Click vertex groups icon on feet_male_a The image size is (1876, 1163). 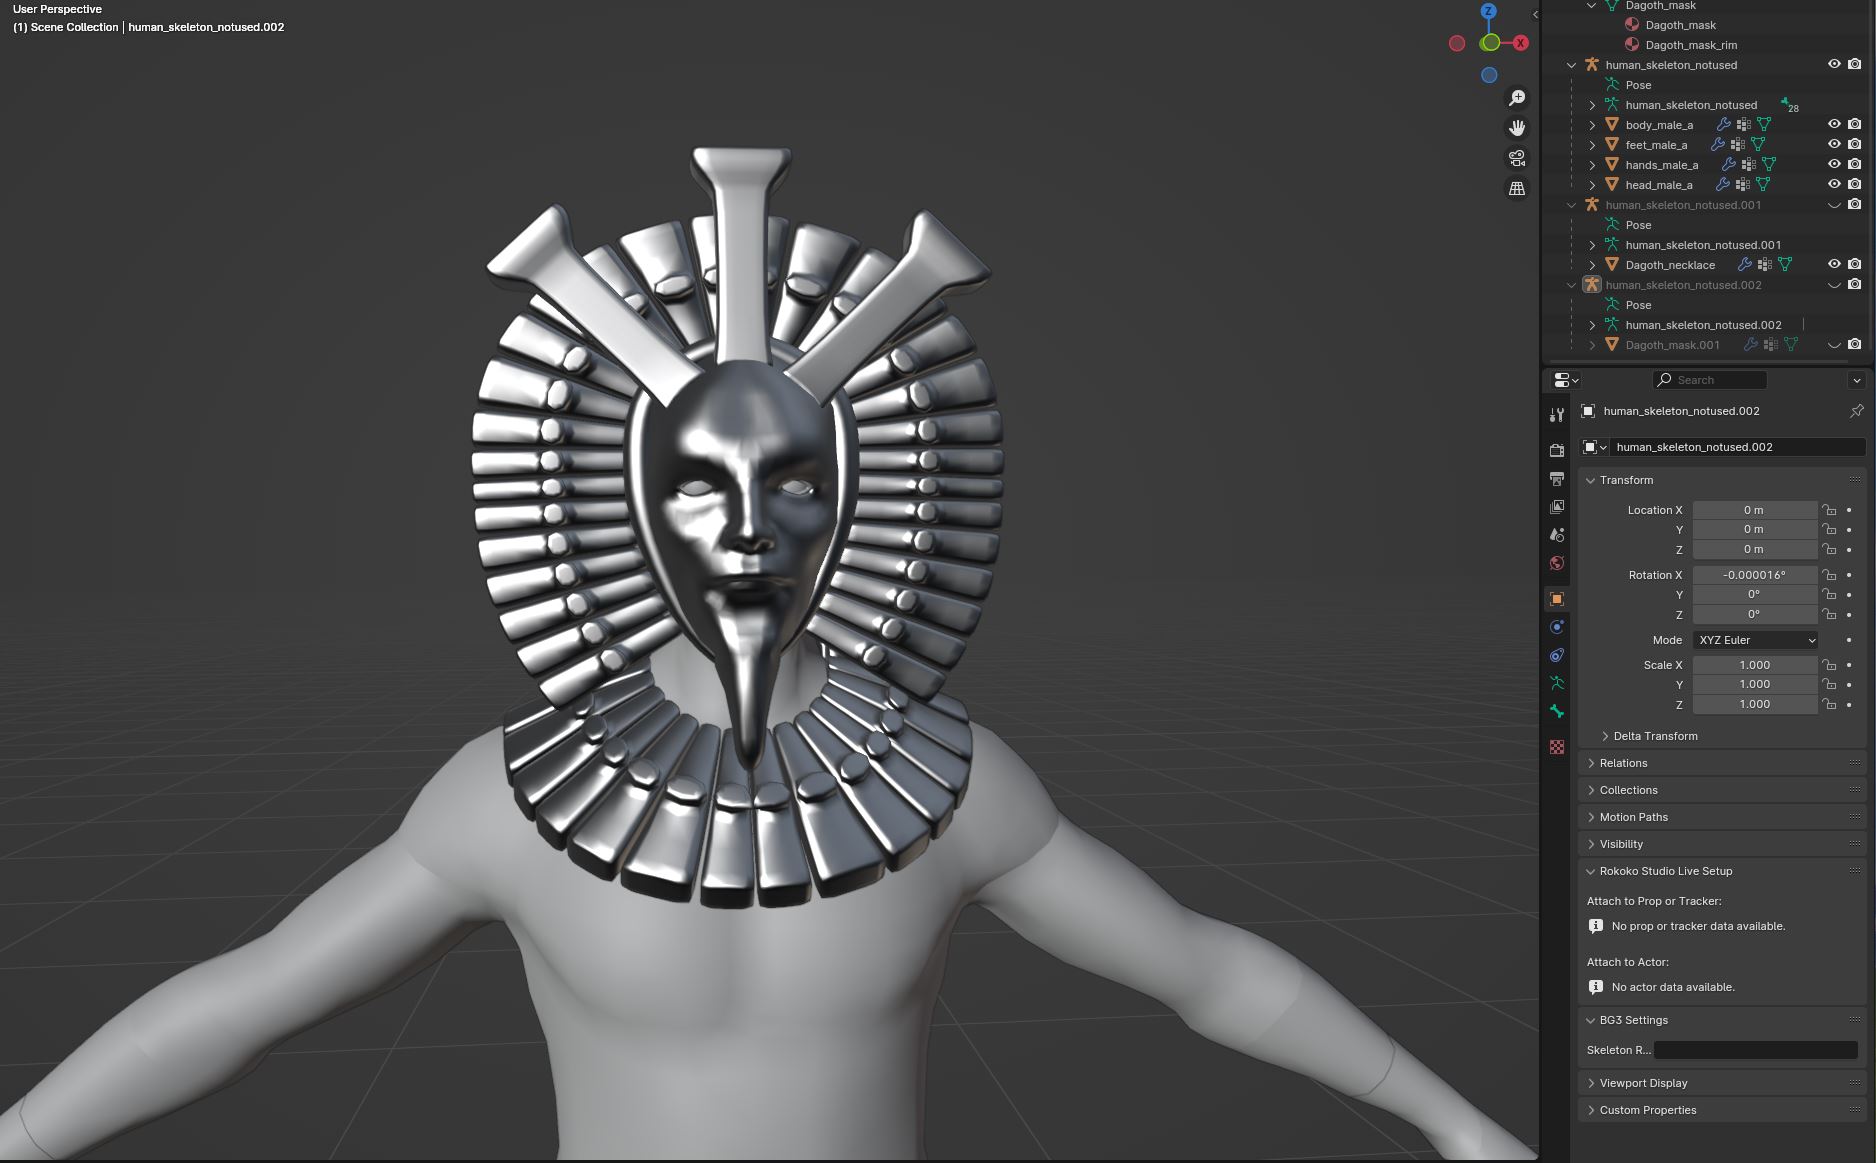(1738, 145)
